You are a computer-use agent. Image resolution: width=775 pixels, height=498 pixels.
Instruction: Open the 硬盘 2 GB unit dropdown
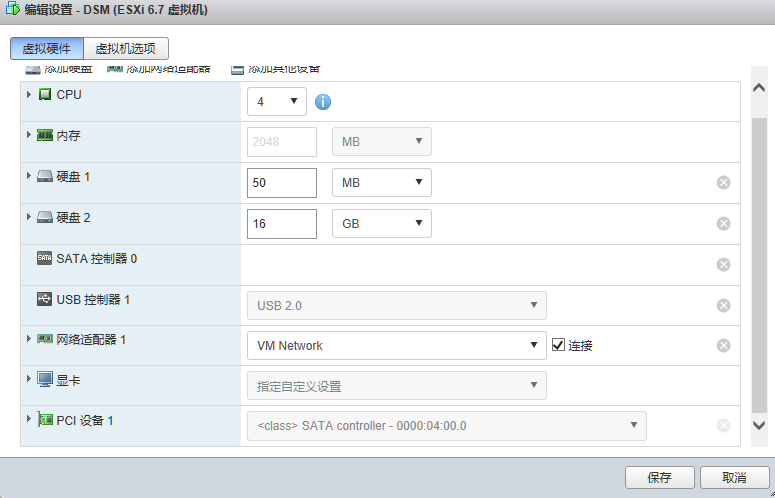[382, 224]
